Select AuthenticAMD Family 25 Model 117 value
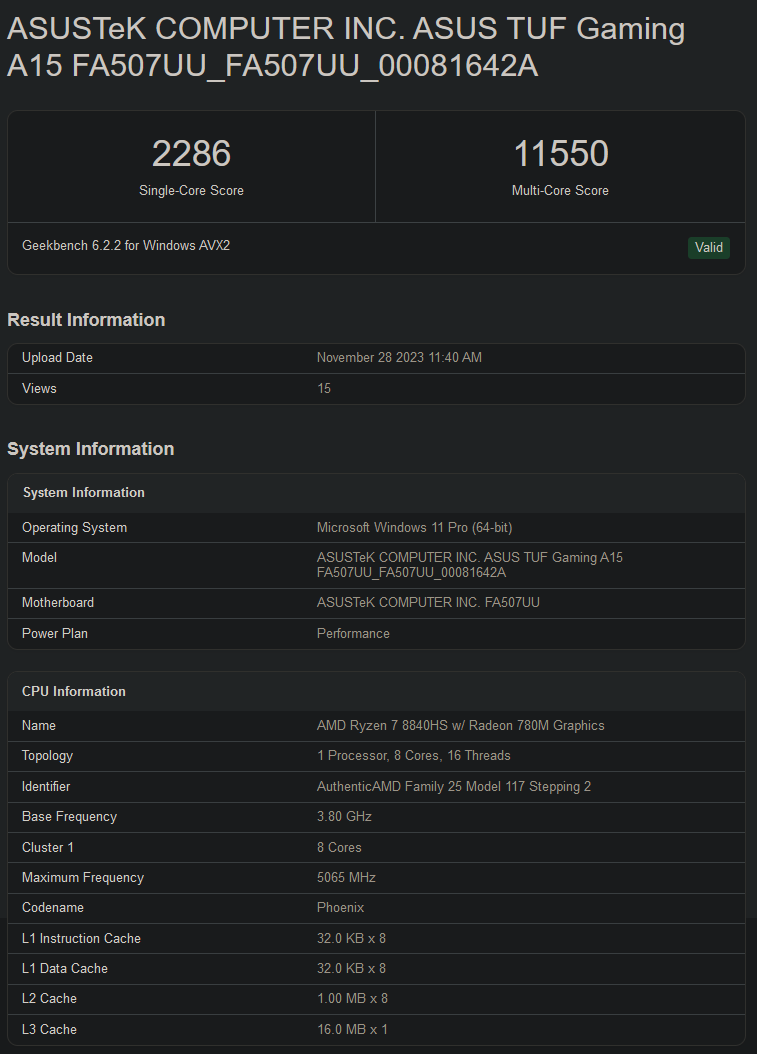The image size is (757, 1054). pyautogui.click(x=454, y=786)
